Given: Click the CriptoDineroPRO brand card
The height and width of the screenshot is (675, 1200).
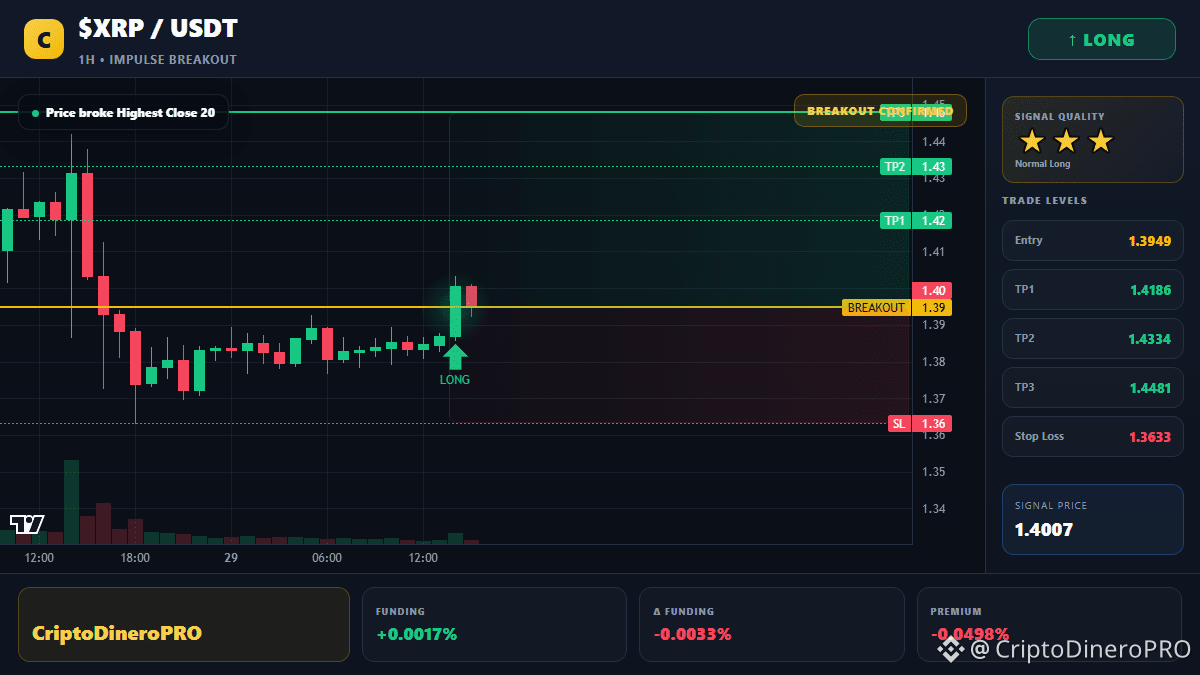Looking at the screenshot, I should tap(184, 624).
